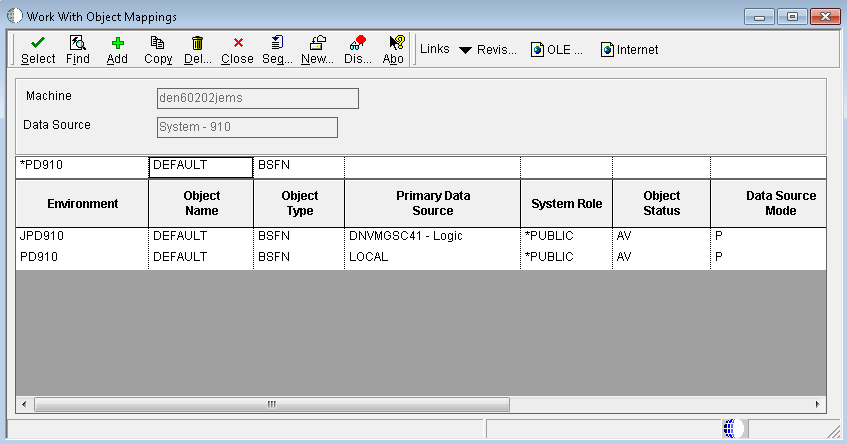Image resolution: width=847 pixels, height=444 pixels.
Task: Click the Find magnifier toolbar icon
Action: [x=78, y=43]
